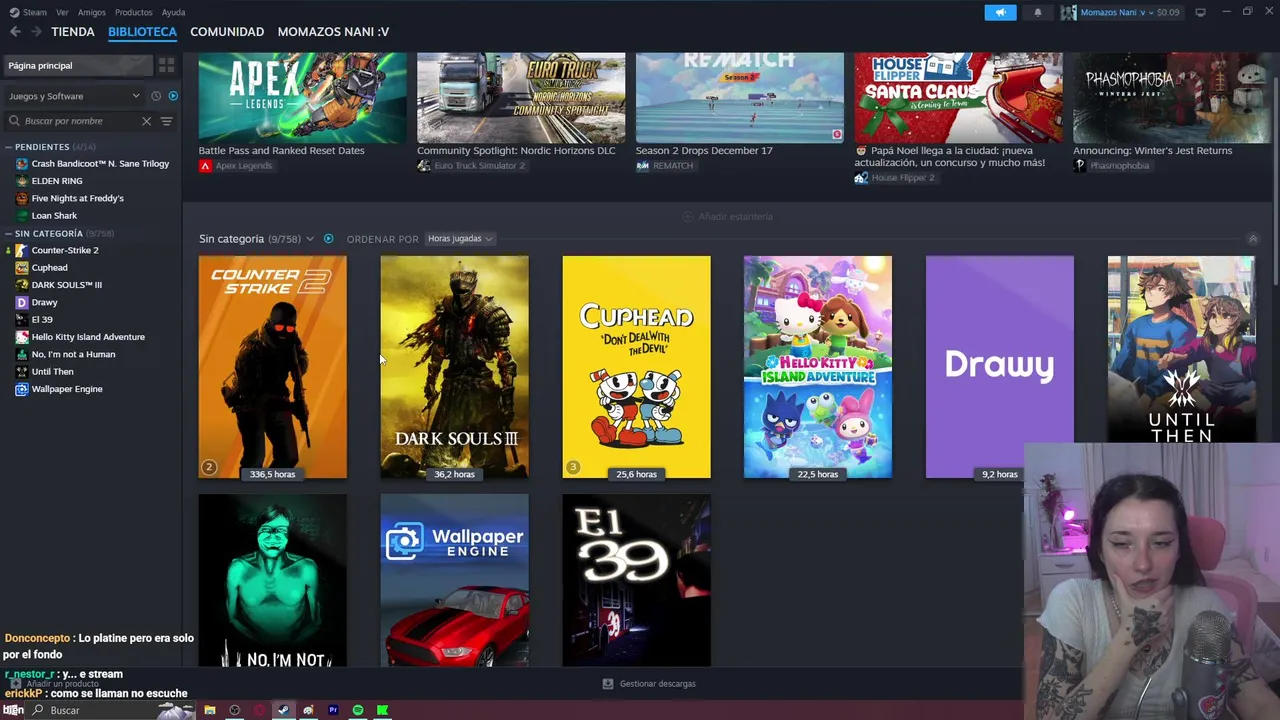The image size is (1280, 720).
Task: Collapse the PENDIENTES category
Action: (x=8, y=147)
